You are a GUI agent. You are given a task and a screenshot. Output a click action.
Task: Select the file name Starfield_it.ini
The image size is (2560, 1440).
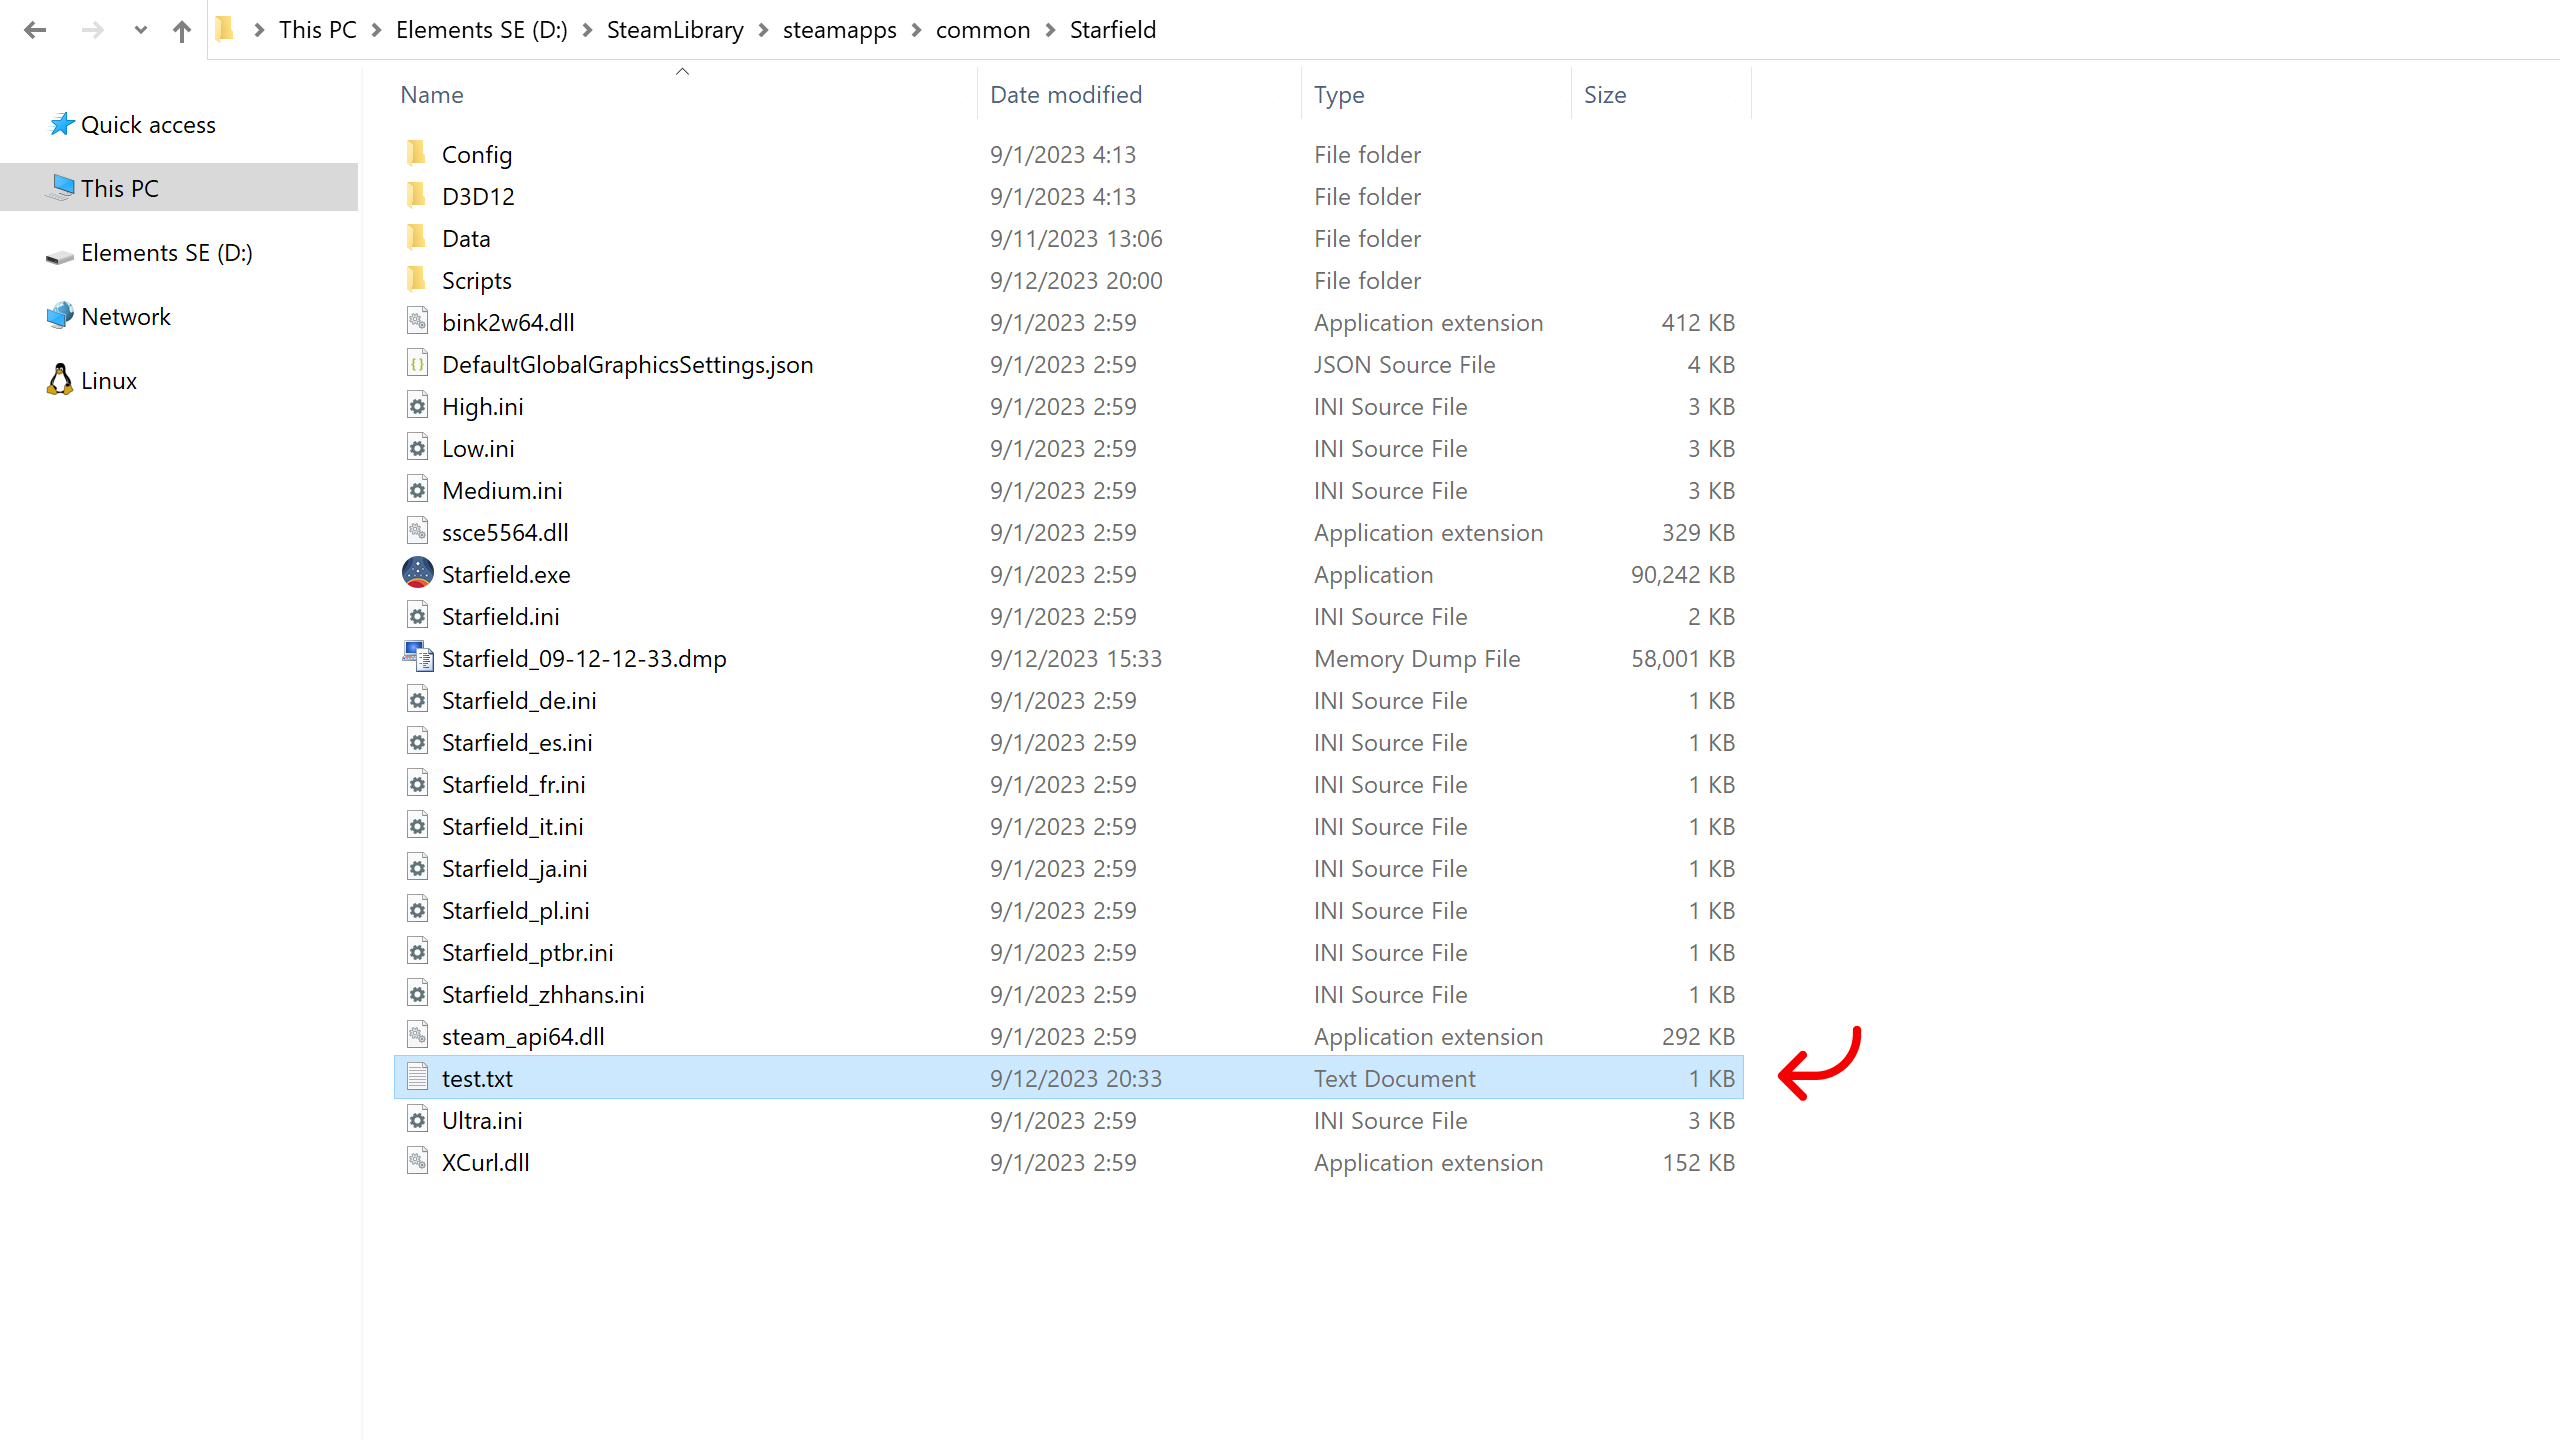(513, 827)
